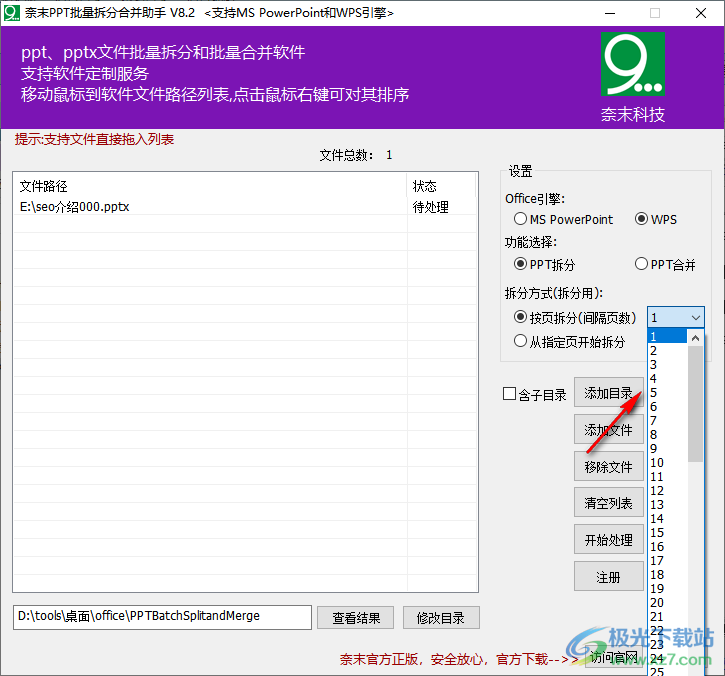
Task: Choose 5 from the interval list
Action: click(x=667, y=393)
